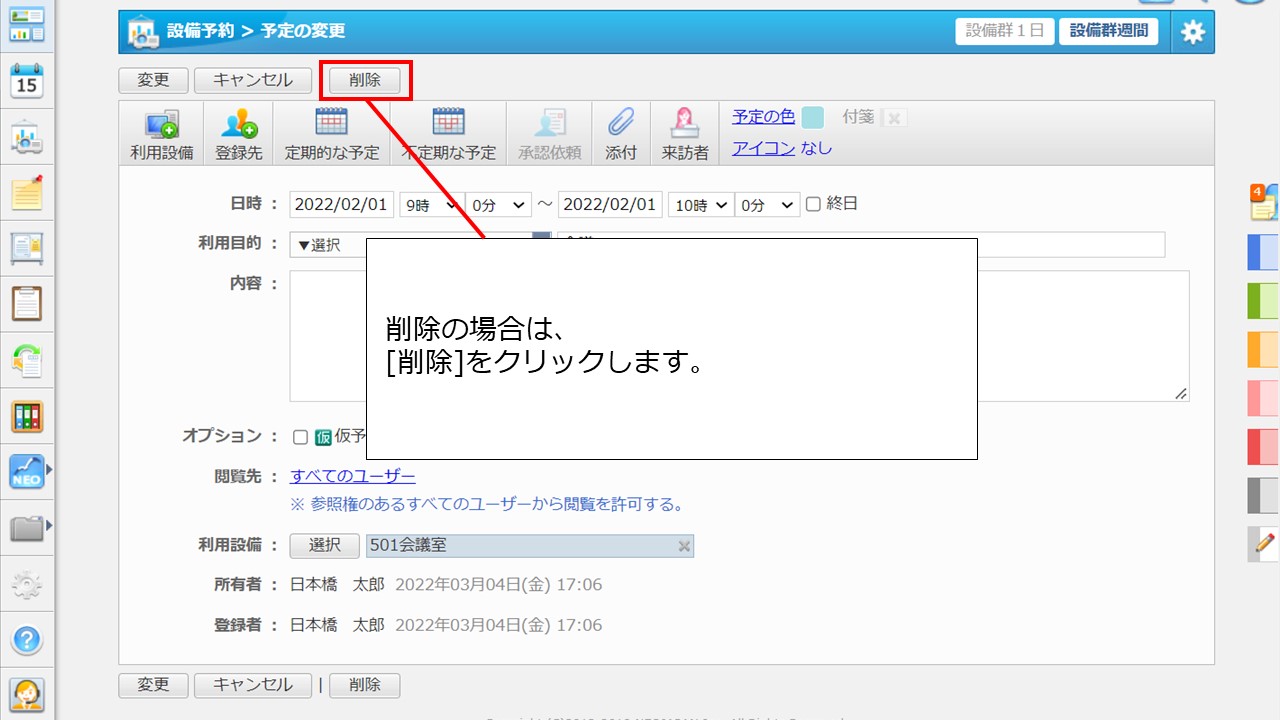The image size is (1280, 720).
Task: Click the 所有者 name 日本橋 太郎
Action: 337,584
